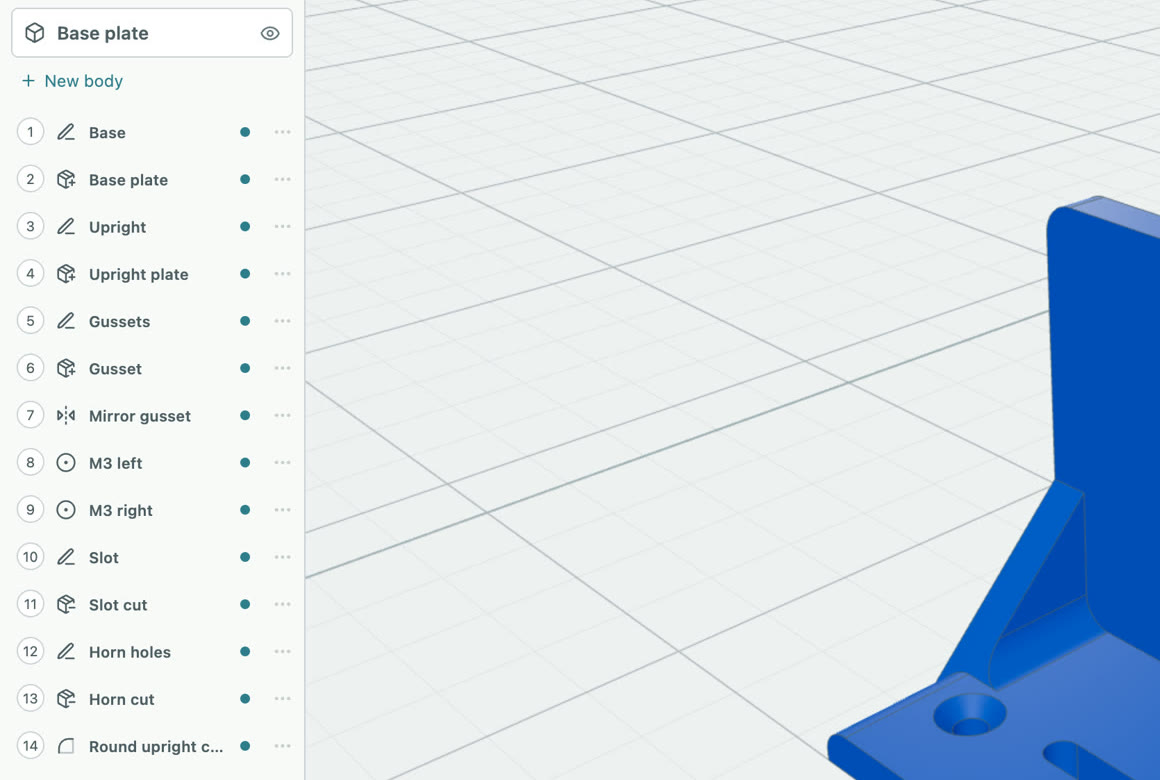This screenshot has width=1160, height=780.
Task: Click the Slot sketch pencil icon
Action: (66, 557)
